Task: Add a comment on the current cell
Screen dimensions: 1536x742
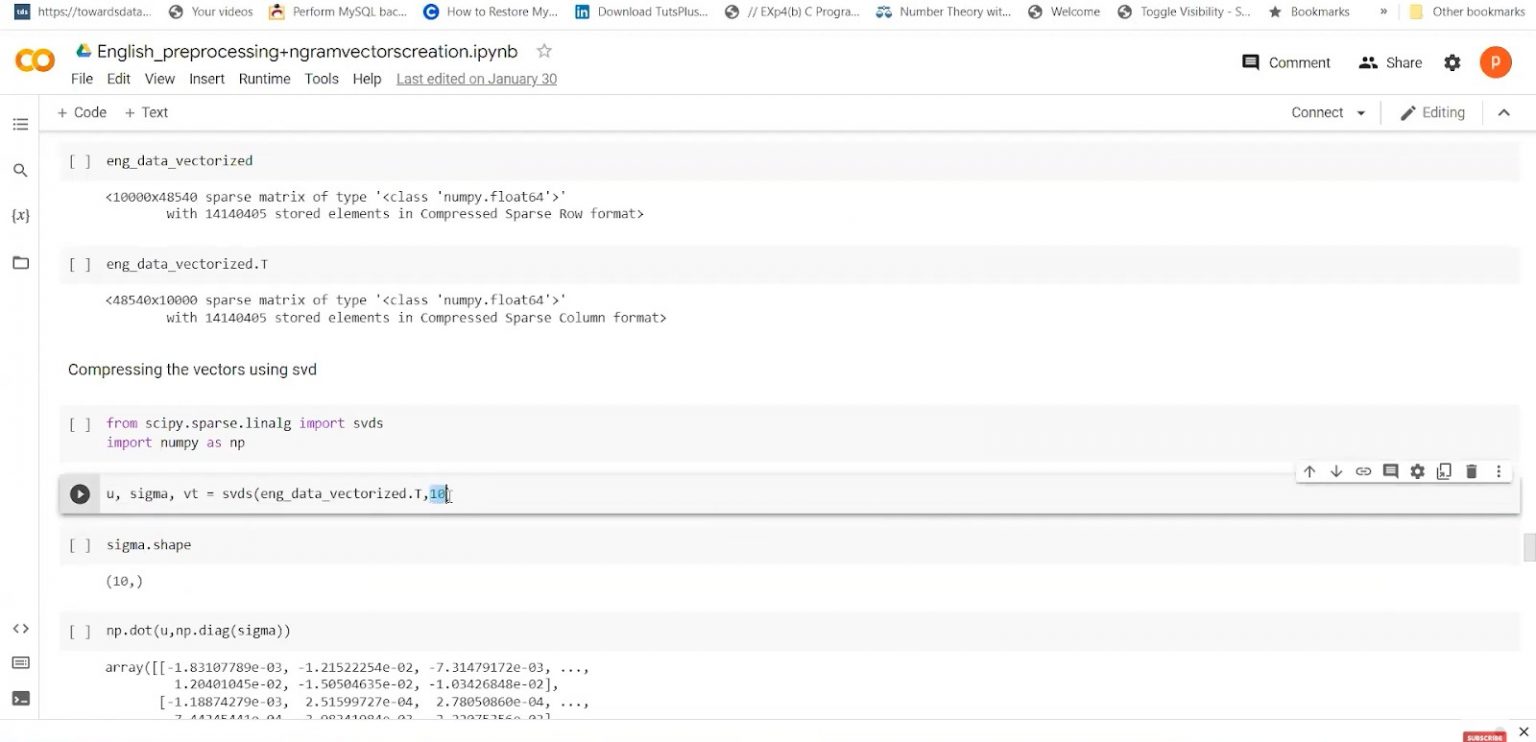Action: pos(1390,471)
